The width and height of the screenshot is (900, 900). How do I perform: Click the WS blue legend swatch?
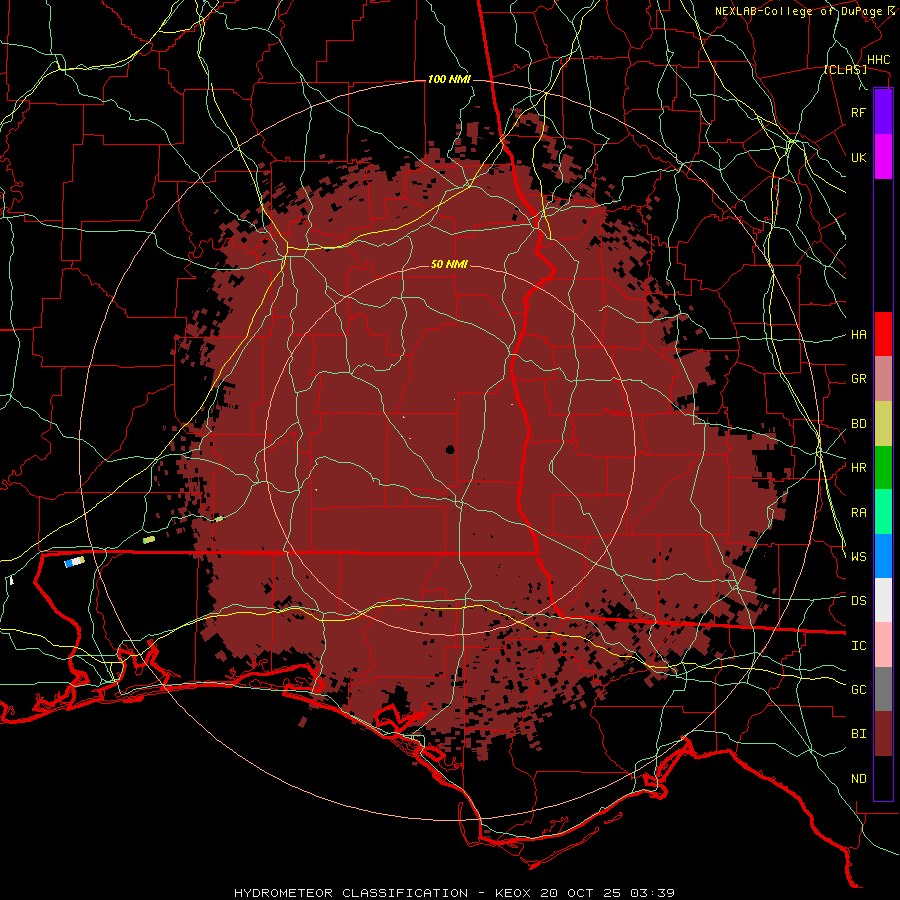(x=883, y=556)
